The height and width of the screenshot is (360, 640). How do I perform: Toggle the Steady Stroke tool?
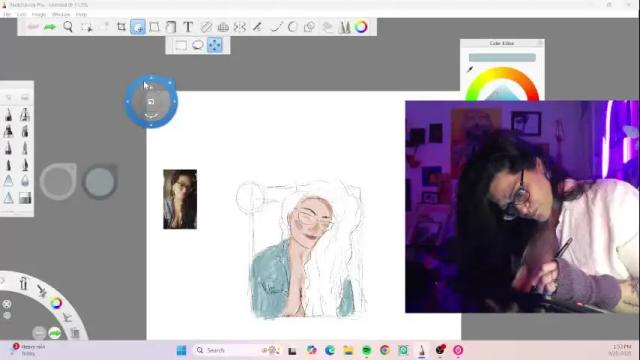tap(257, 27)
